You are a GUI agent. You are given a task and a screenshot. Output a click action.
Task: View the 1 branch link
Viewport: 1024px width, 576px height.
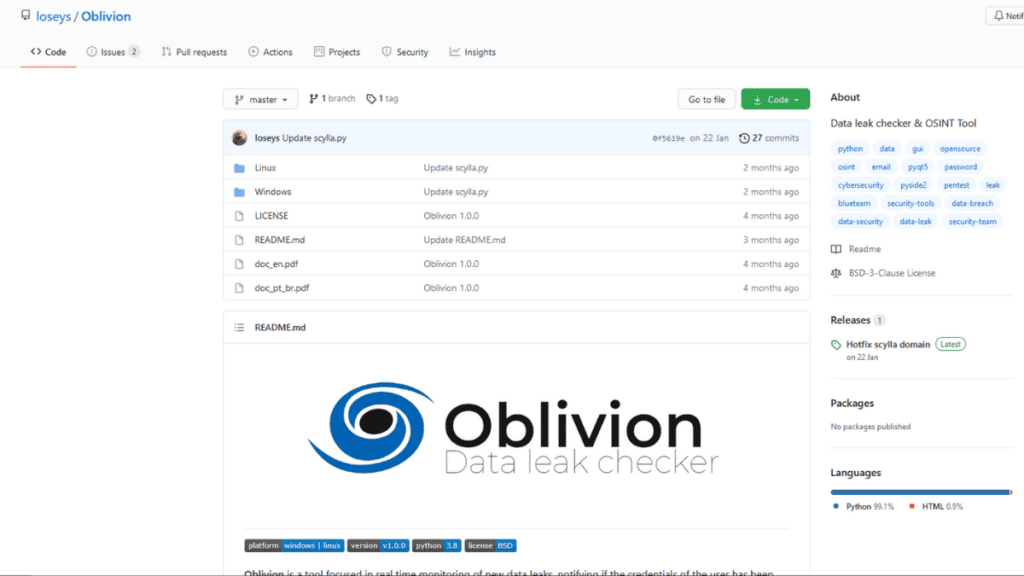pos(332,99)
